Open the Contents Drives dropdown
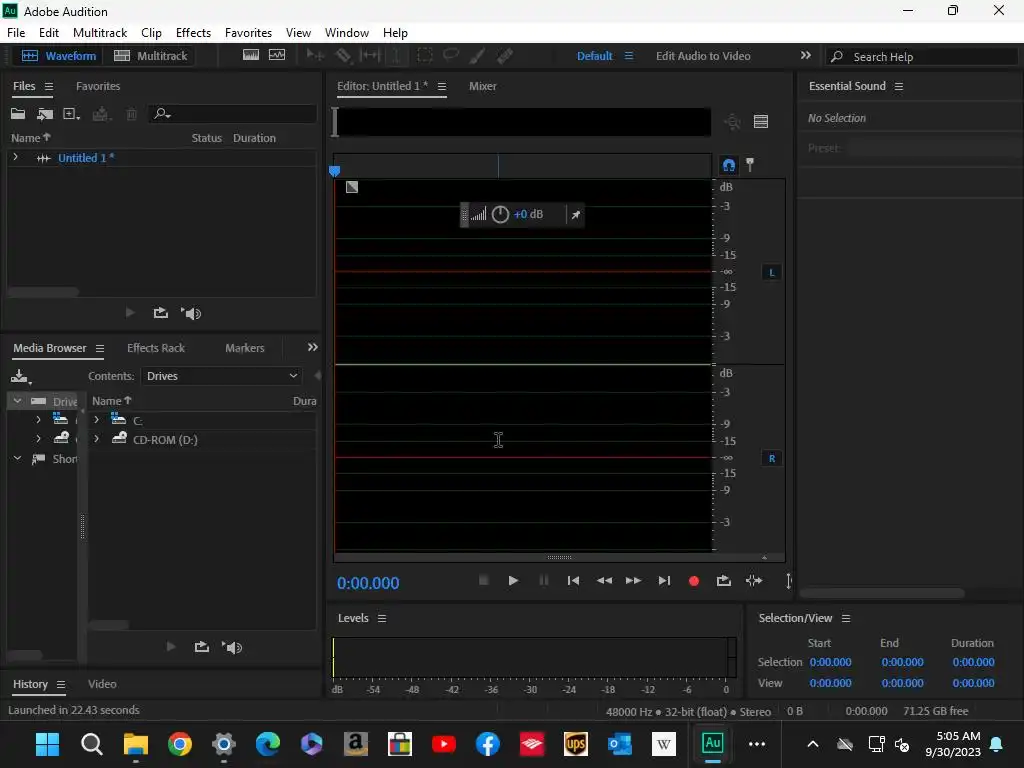This screenshot has width=1024, height=768. [x=221, y=376]
